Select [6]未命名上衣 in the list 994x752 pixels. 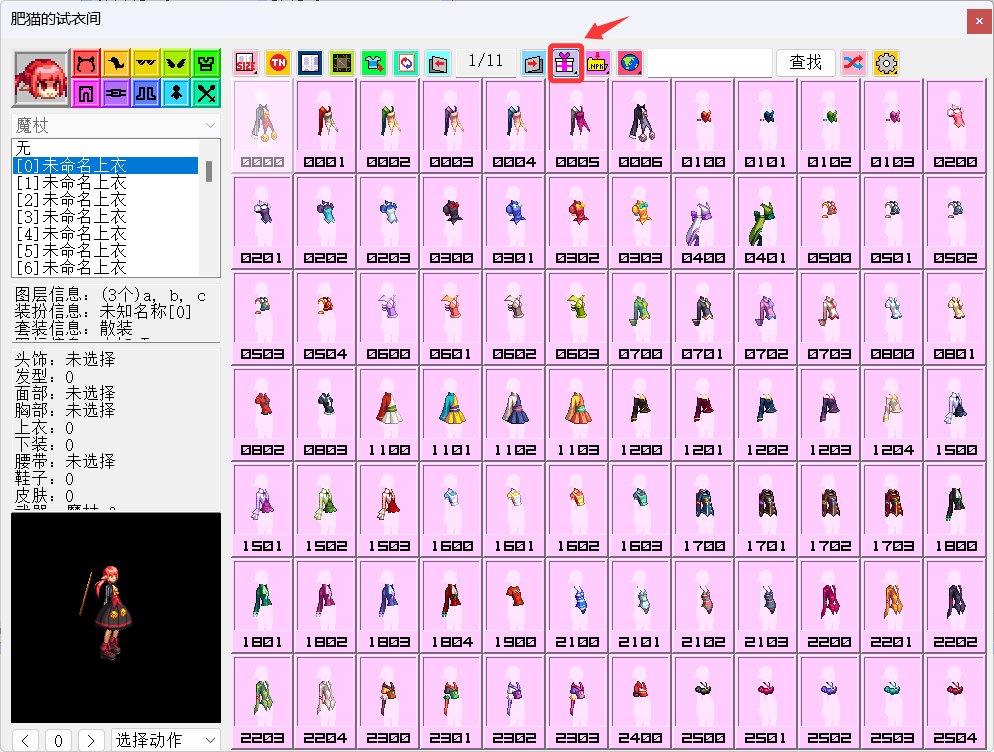tap(105, 268)
